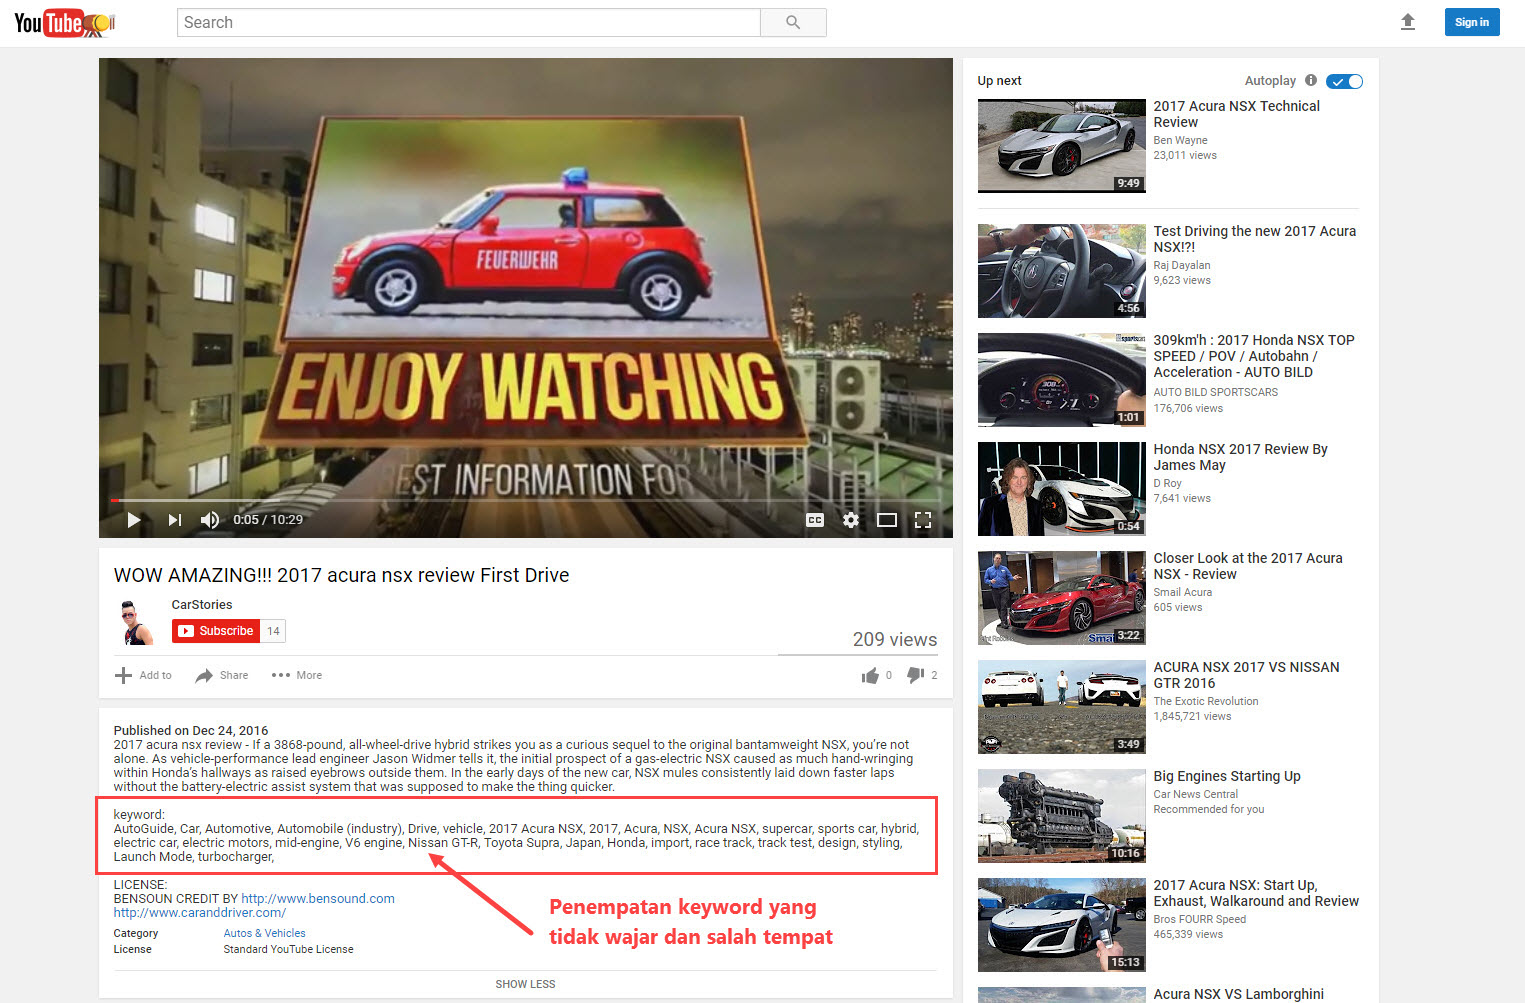This screenshot has height=1003, width=1525.
Task: Open Test Driving 2017 Acura NSX thumbnail
Action: pos(1062,271)
